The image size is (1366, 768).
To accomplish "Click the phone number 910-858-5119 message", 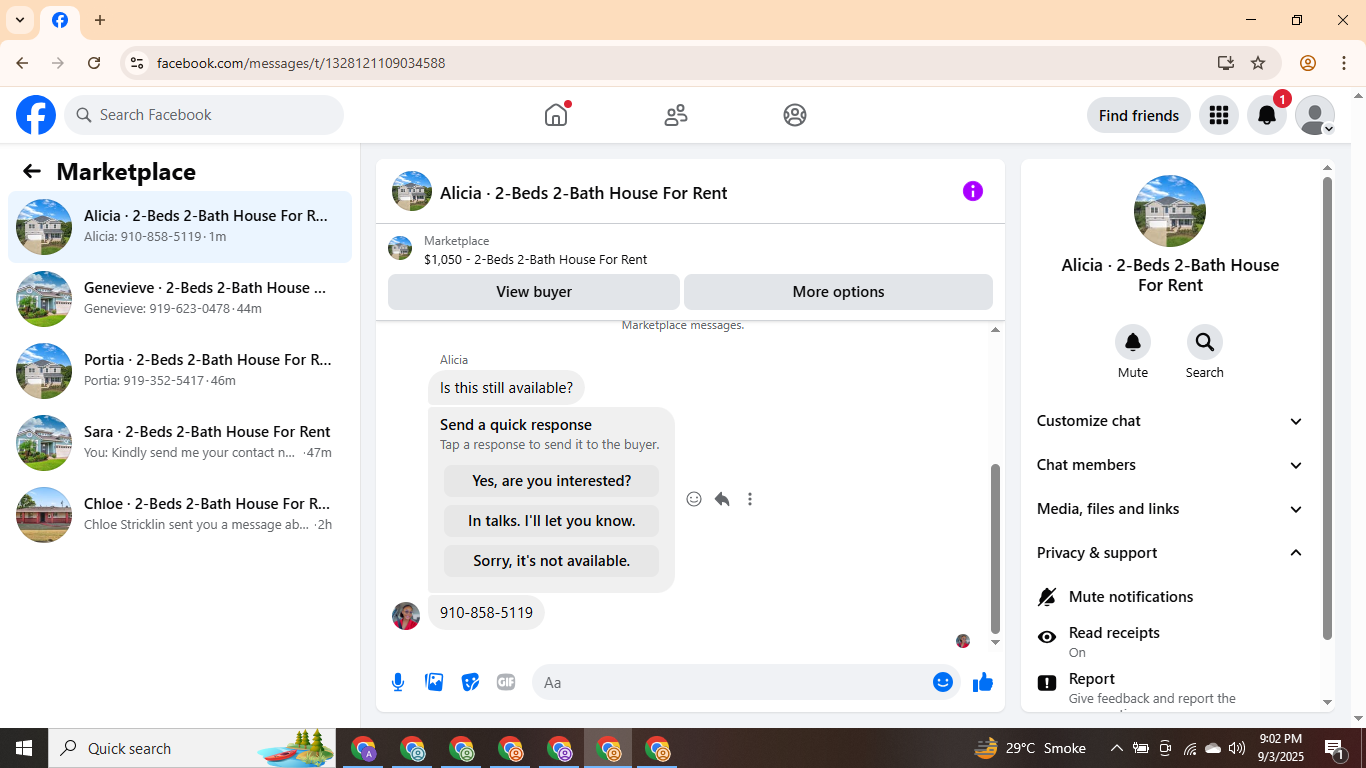I will tap(486, 613).
